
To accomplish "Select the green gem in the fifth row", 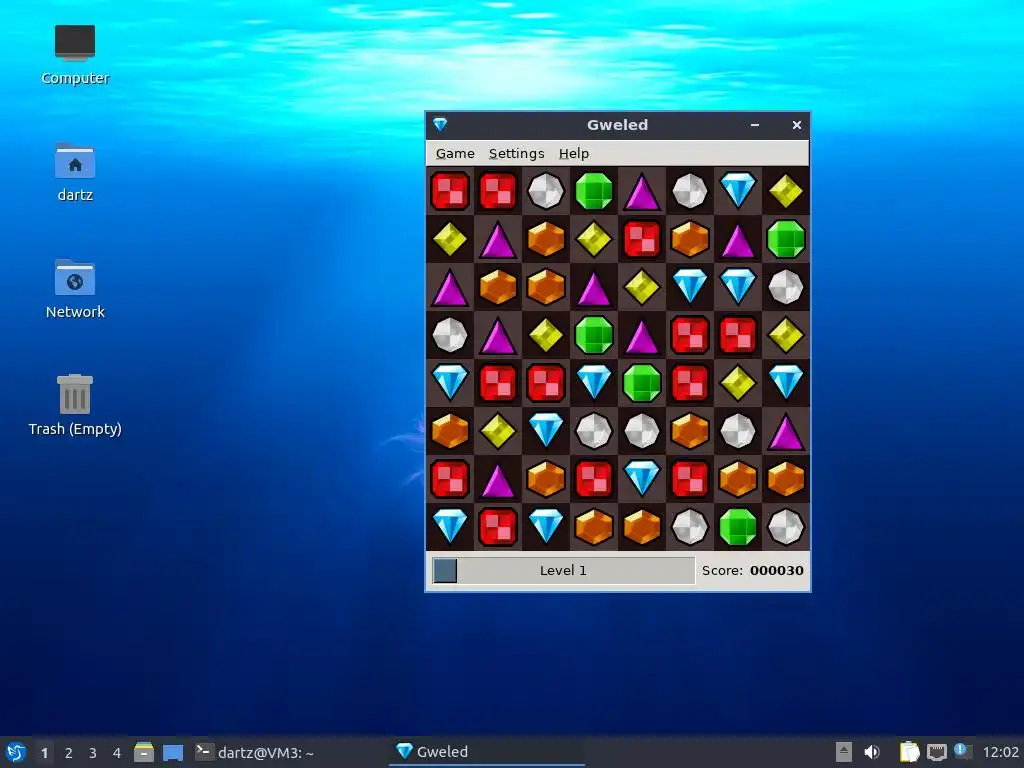I will click(642, 383).
